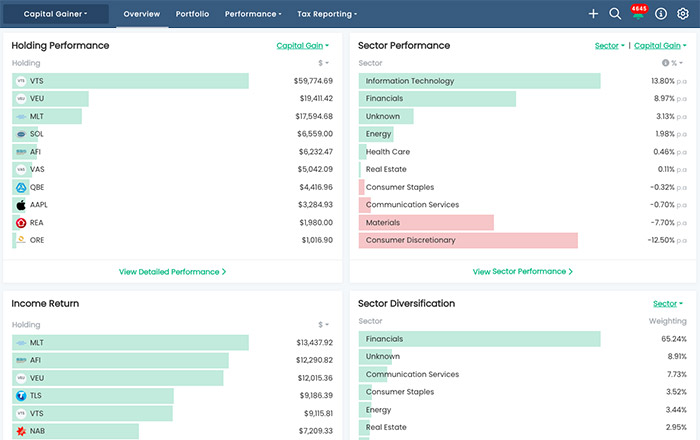Open search with the magnifier icon
Image resolution: width=700 pixels, height=440 pixels.
tap(615, 14)
